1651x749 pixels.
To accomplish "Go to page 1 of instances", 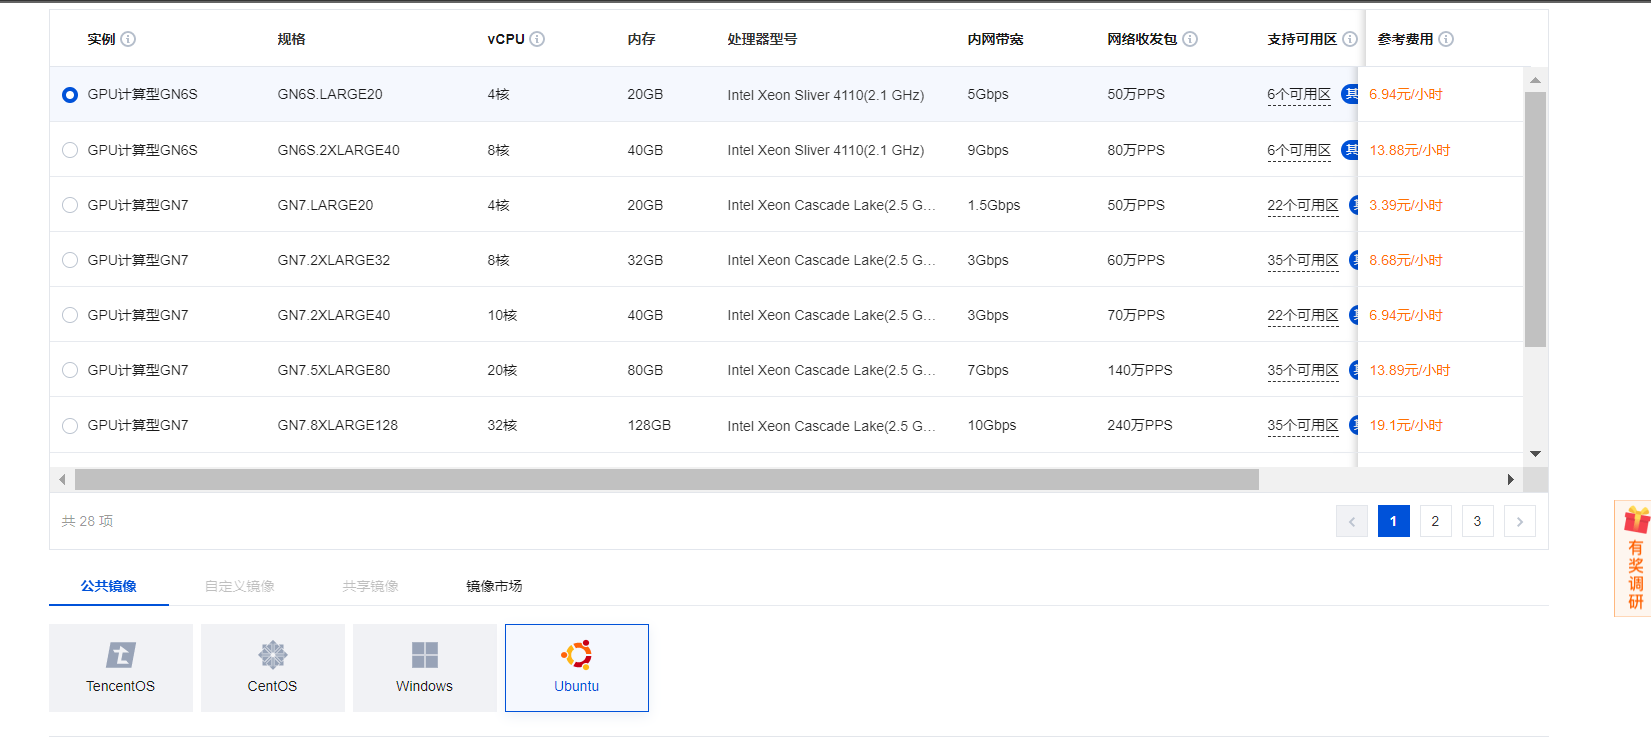I will [1394, 521].
